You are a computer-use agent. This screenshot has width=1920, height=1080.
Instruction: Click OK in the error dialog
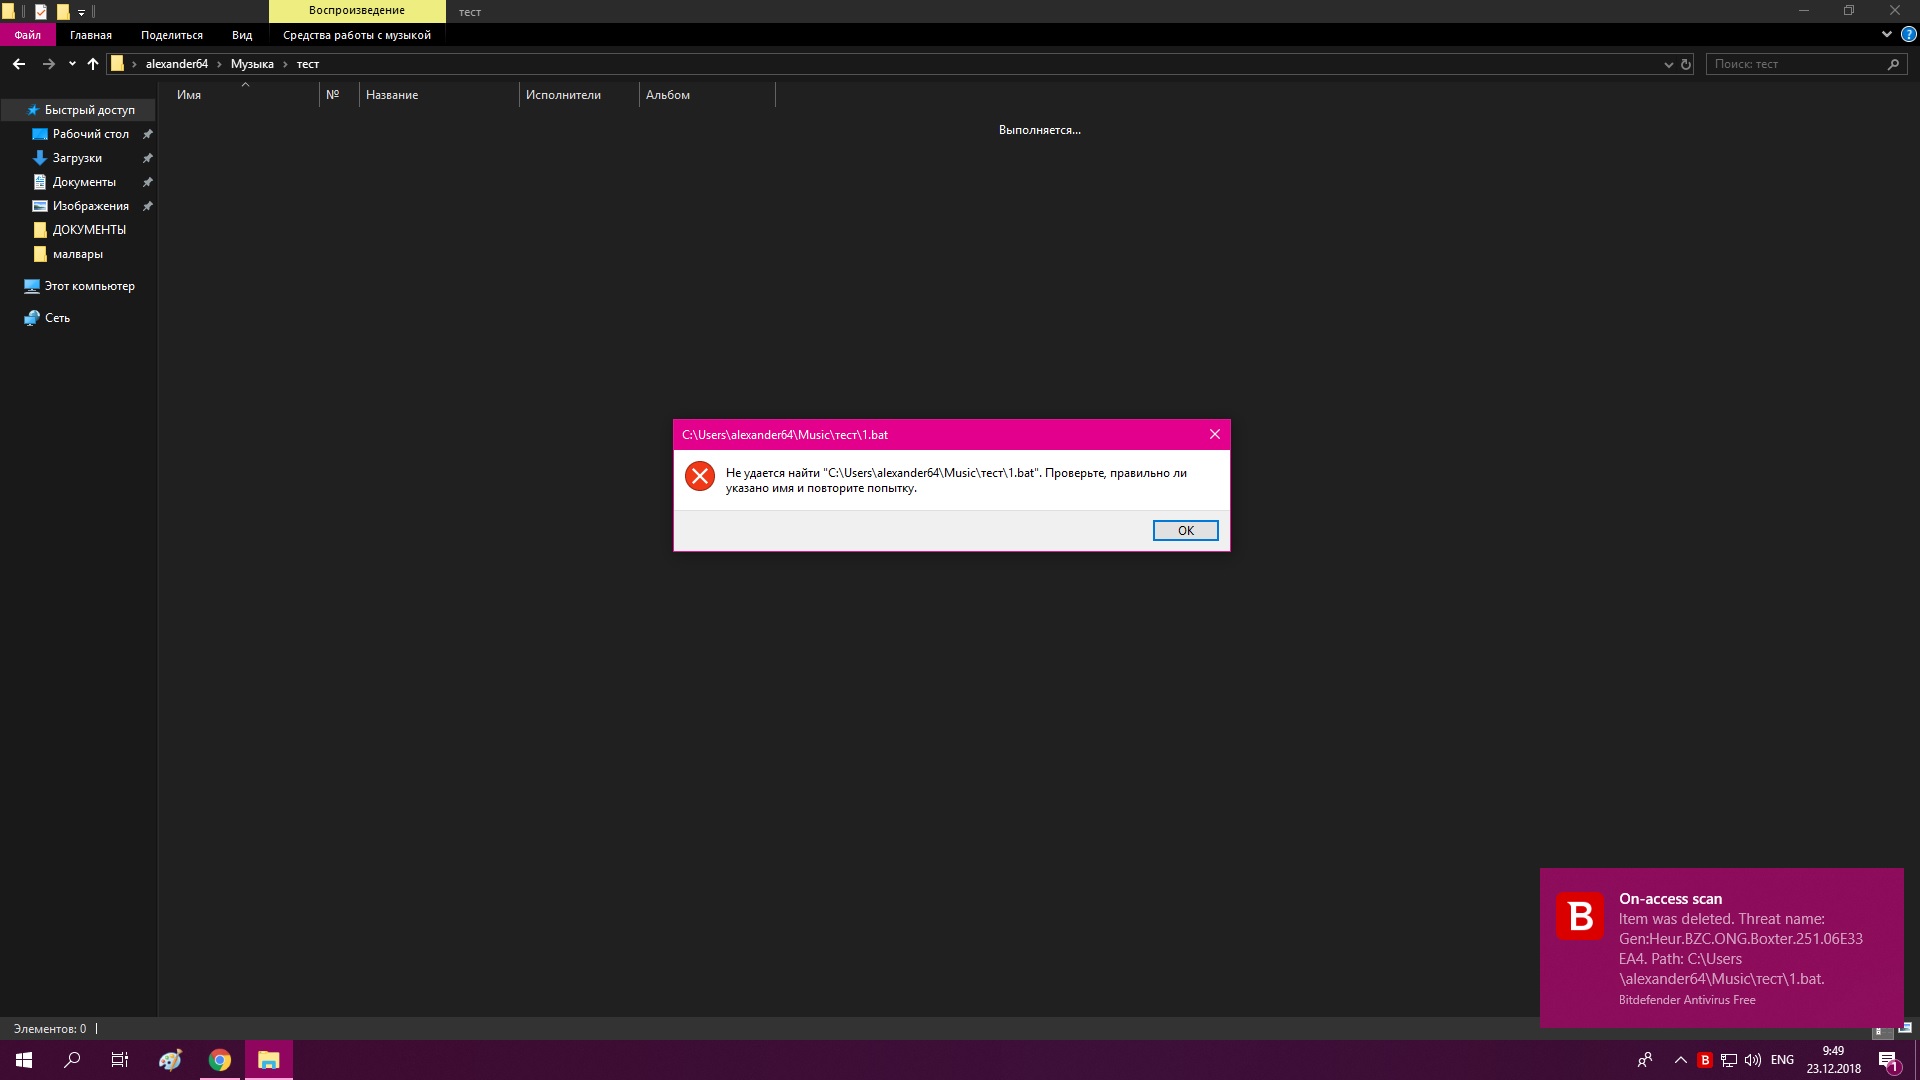pyautogui.click(x=1185, y=530)
